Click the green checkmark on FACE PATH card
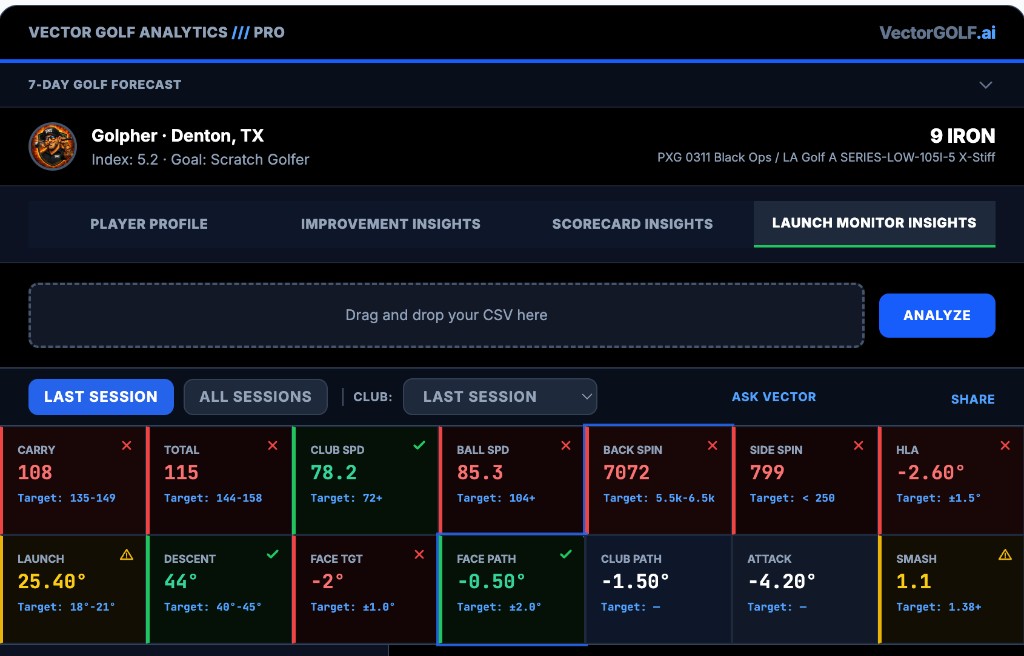This screenshot has width=1024, height=656. [566, 554]
